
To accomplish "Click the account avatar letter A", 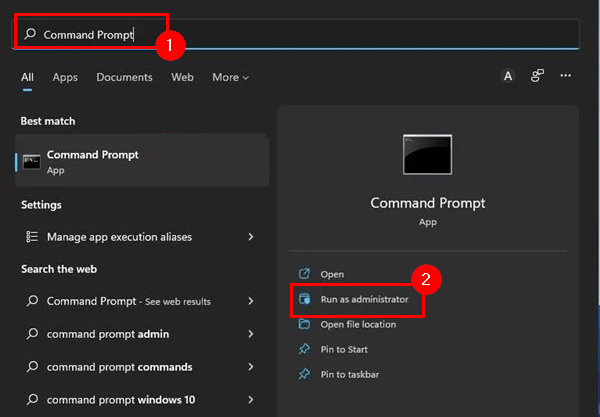I will tap(508, 76).
